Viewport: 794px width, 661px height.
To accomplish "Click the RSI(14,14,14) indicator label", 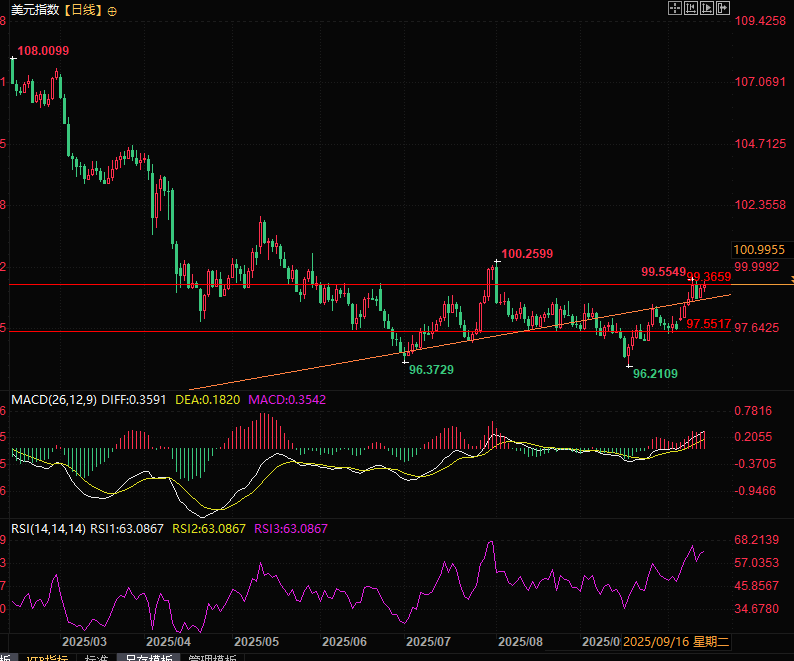I will click(x=46, y=528).
